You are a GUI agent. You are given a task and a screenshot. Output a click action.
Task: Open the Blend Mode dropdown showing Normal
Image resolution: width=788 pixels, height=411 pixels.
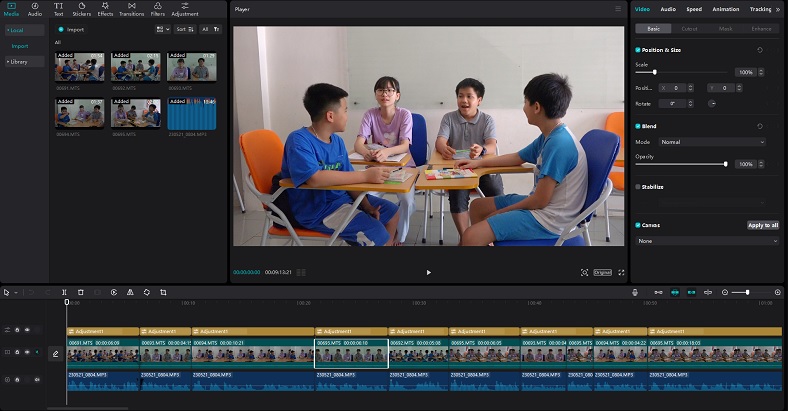(x=711, y=142)
